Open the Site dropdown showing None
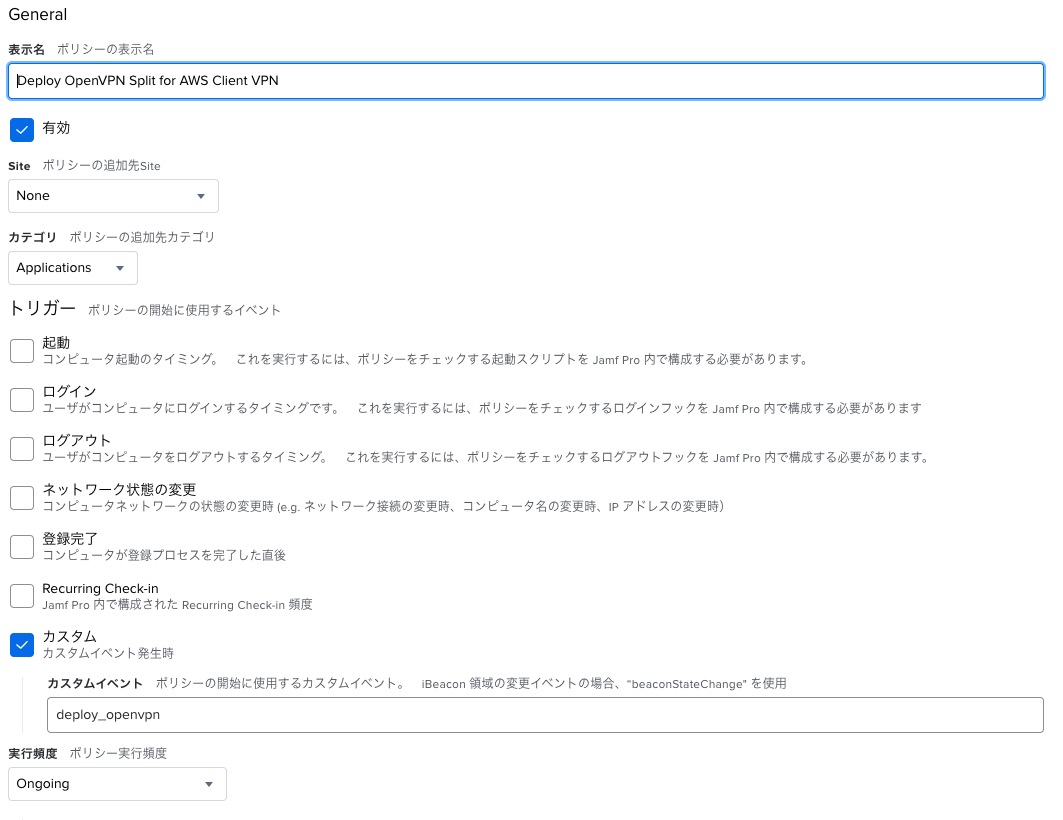The image size is (1063, 820). (113, 196)
